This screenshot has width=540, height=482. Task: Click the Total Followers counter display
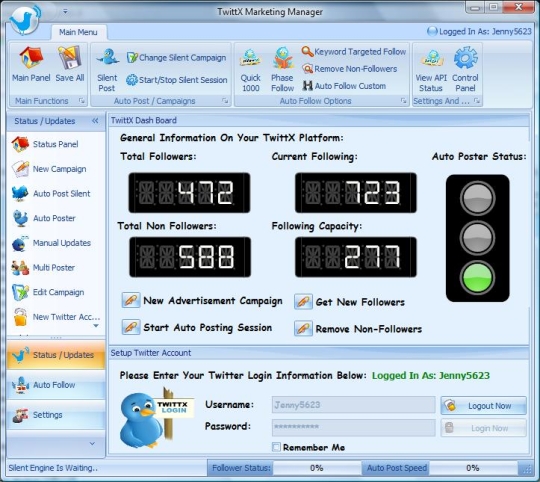(189, 193)
